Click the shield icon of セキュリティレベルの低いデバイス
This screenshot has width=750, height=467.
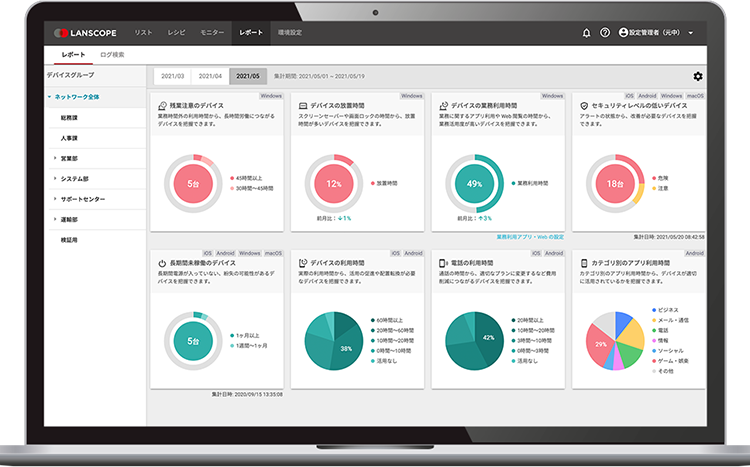pyautogui.click(x=584, y=106)
